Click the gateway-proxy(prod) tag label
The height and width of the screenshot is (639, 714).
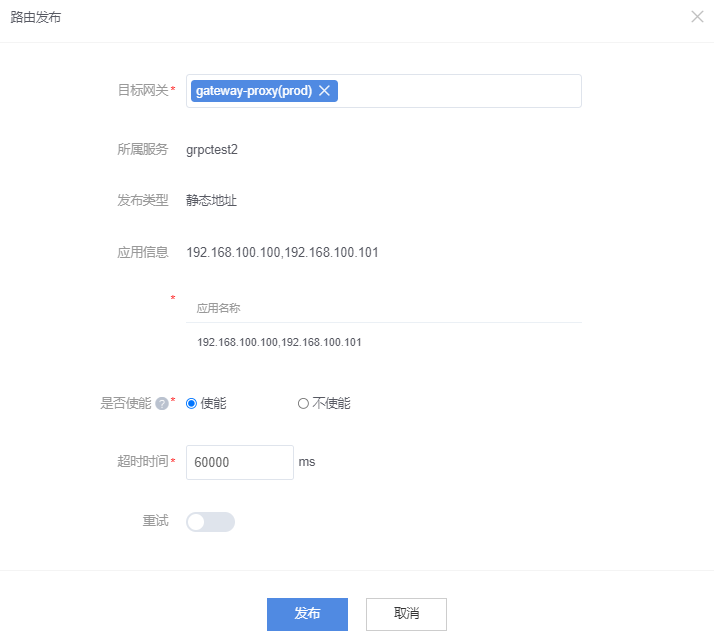tap(254, 91)
